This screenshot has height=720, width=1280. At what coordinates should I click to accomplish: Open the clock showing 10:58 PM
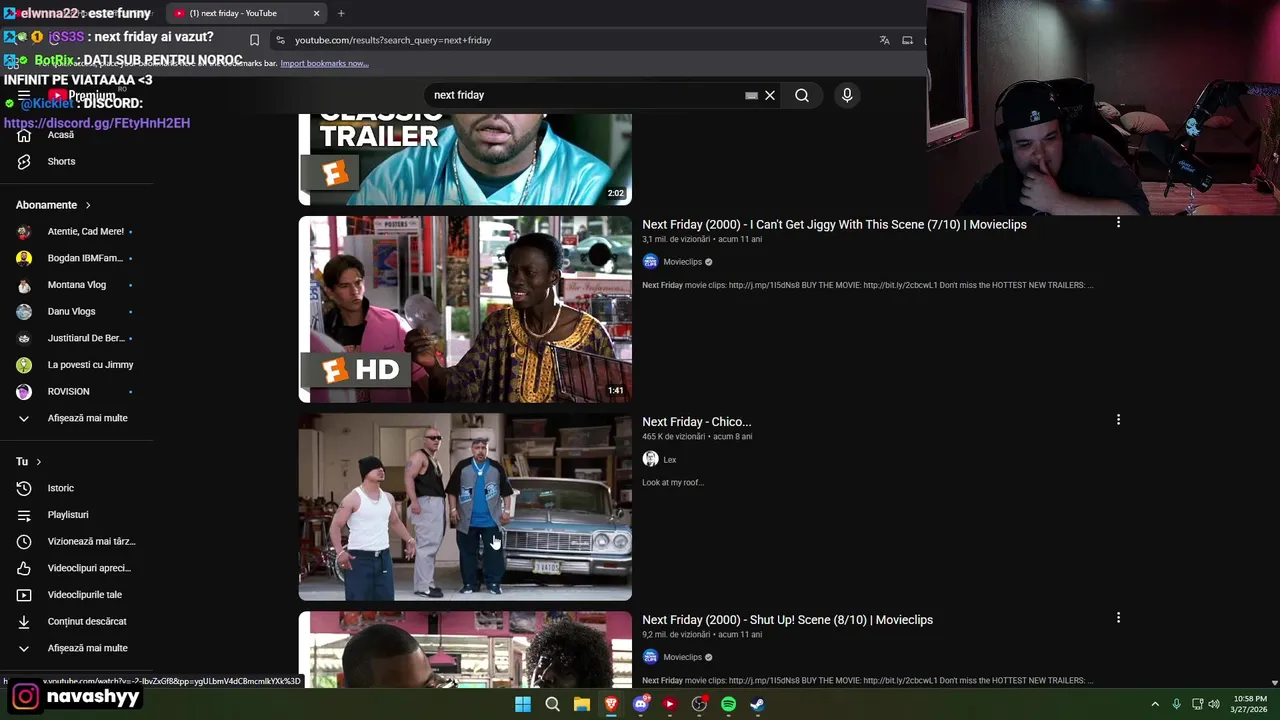click(x=1250, y=704)
